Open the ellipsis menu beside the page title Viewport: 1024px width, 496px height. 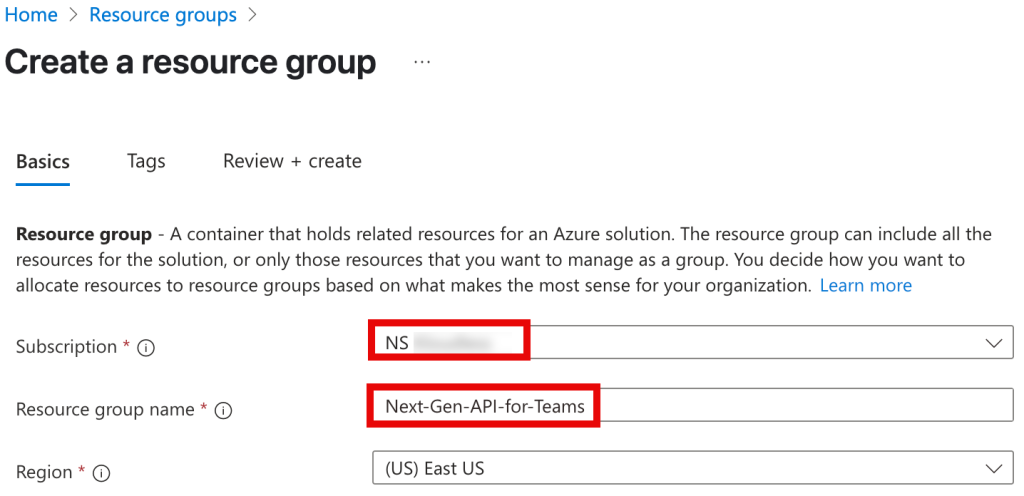tap(422, 62)
